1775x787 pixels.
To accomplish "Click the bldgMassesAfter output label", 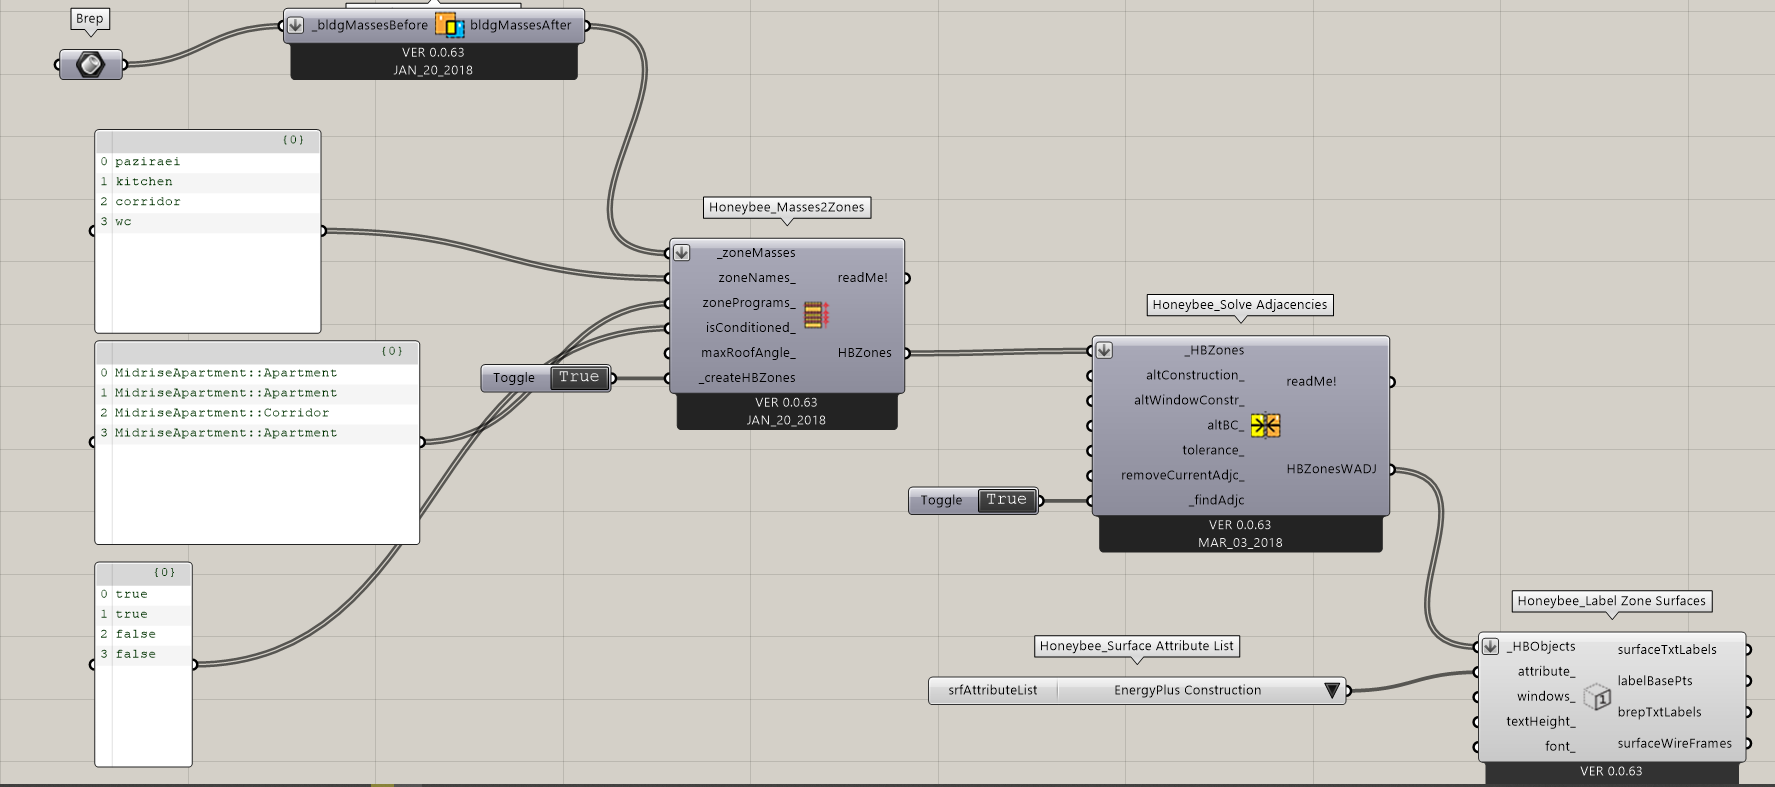I will (521, 25).
